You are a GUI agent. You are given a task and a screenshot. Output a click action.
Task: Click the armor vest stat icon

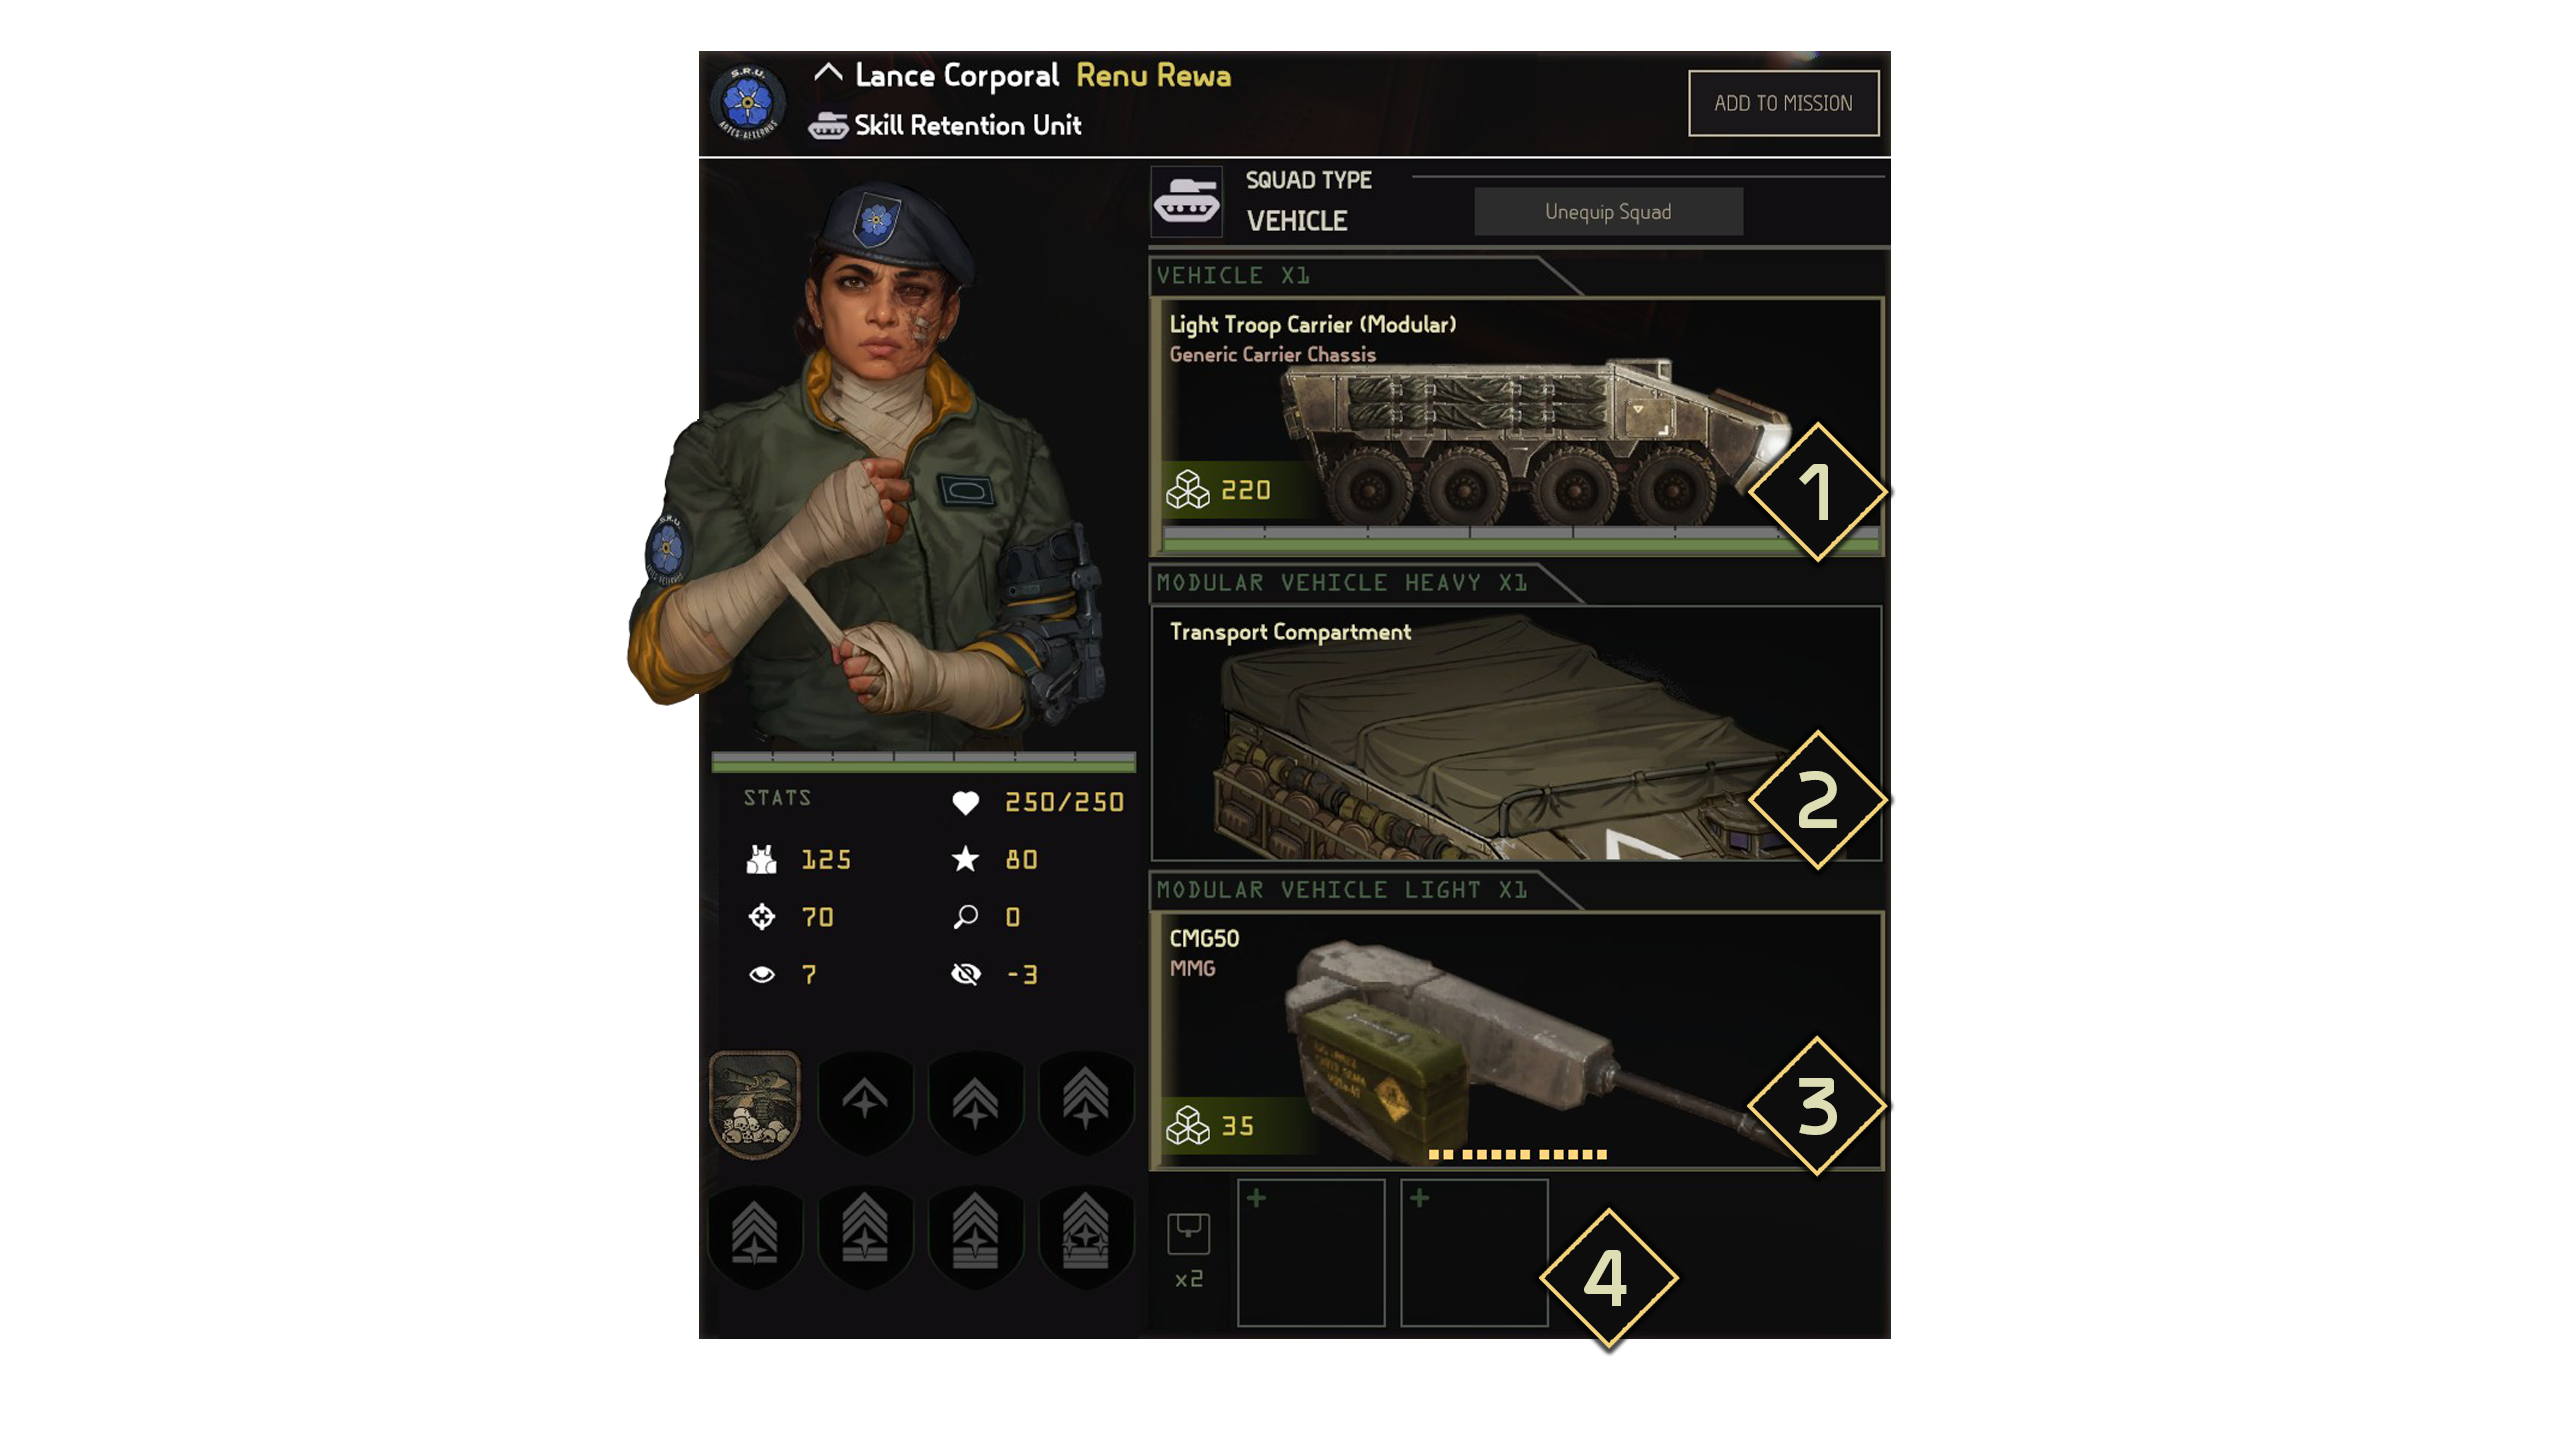tap(761, 860)
